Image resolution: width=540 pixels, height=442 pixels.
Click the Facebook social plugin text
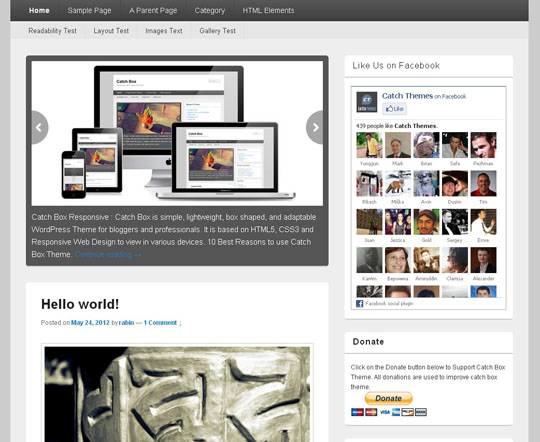click(389, 304)
